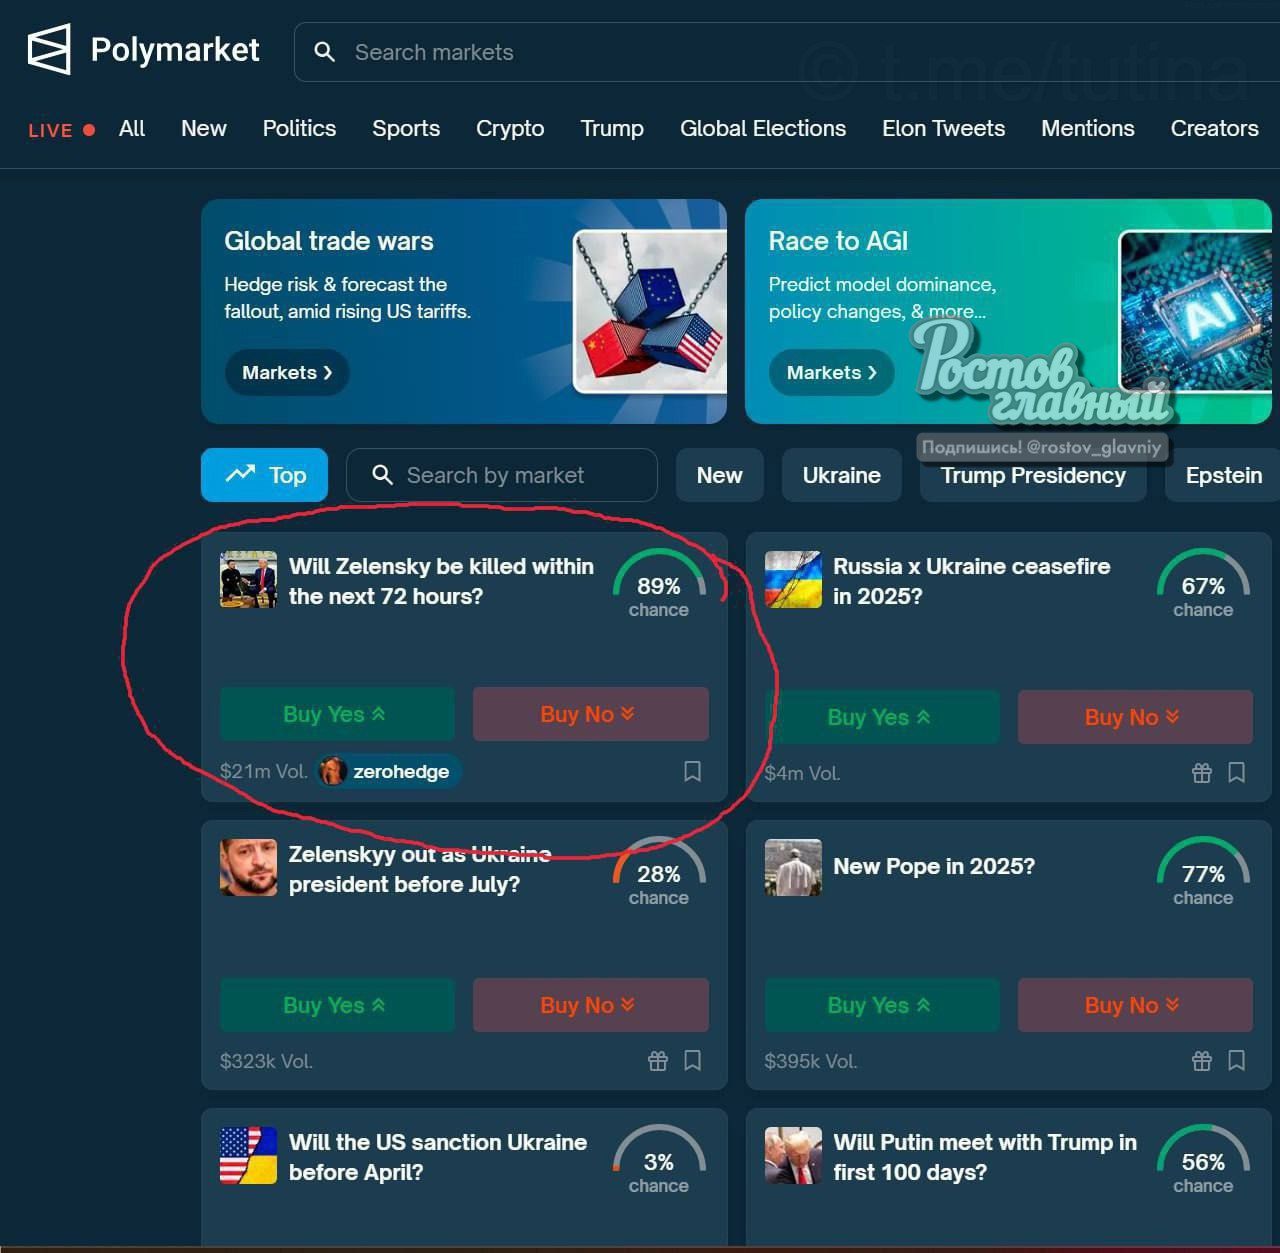Viewport: 1280px width, 1253px height.
Task: Open New Pope in 2025 title
Action: [934, 866]
